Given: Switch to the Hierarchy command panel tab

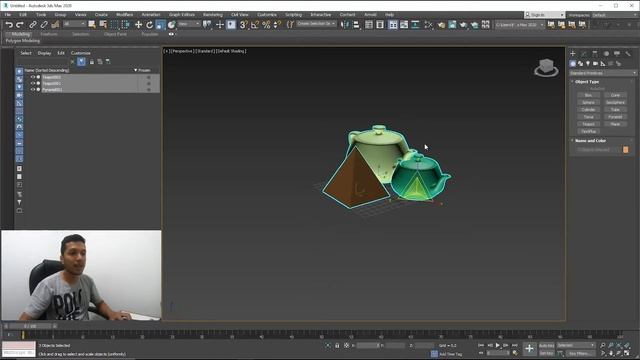Looking at the screenshot, I should [595, 53].
